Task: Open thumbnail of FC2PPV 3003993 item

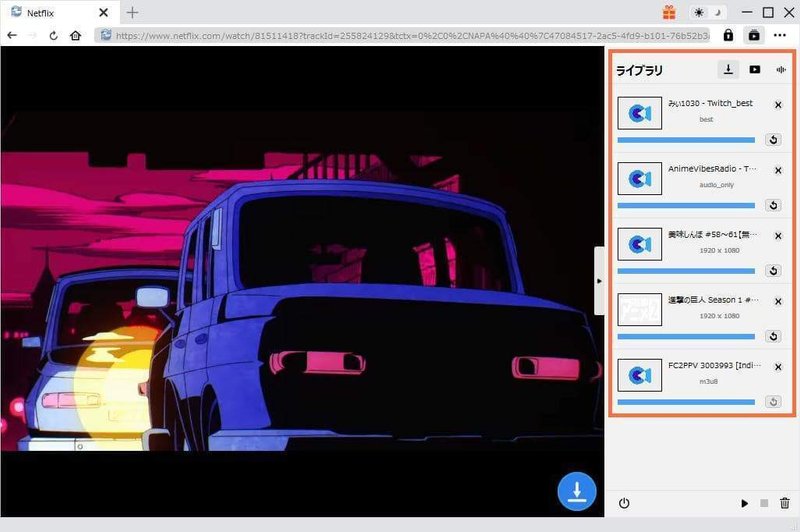Action: tap(639, 375)
